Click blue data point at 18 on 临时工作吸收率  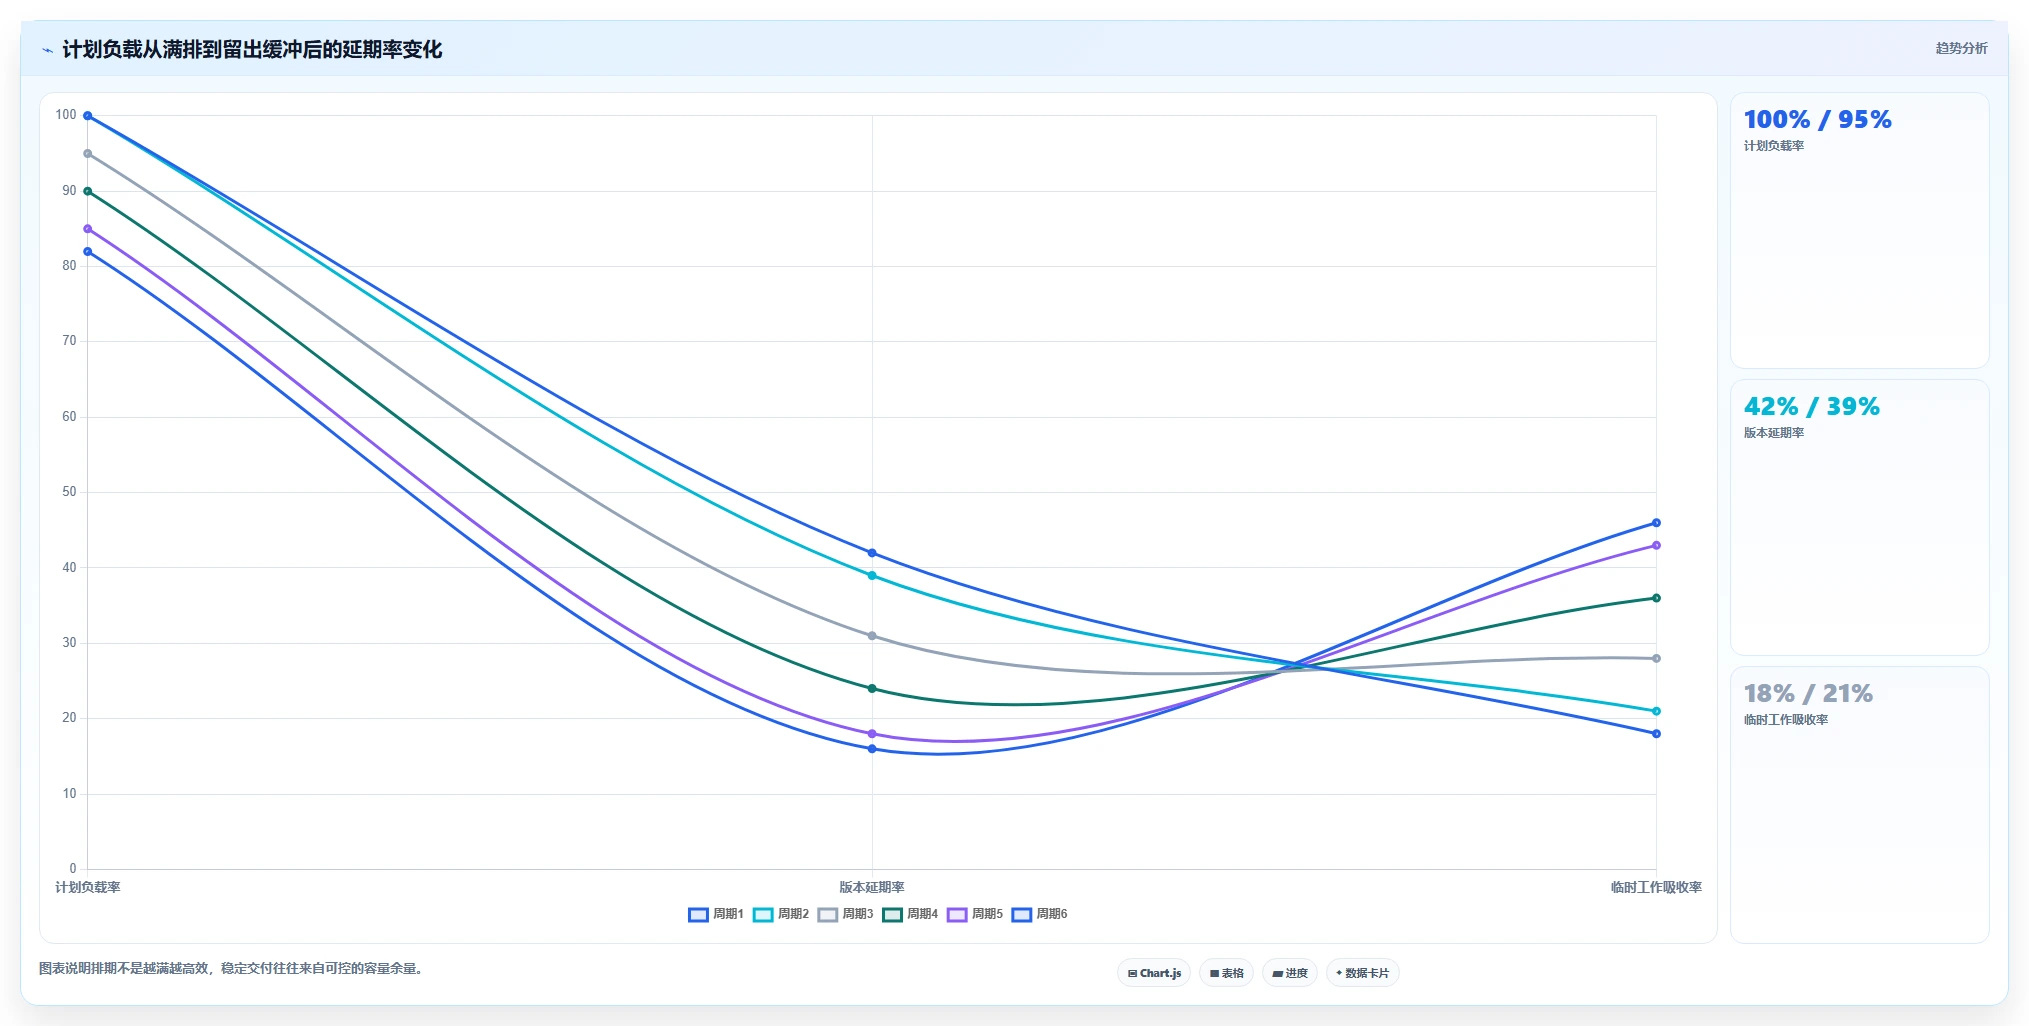(1656, 734)
